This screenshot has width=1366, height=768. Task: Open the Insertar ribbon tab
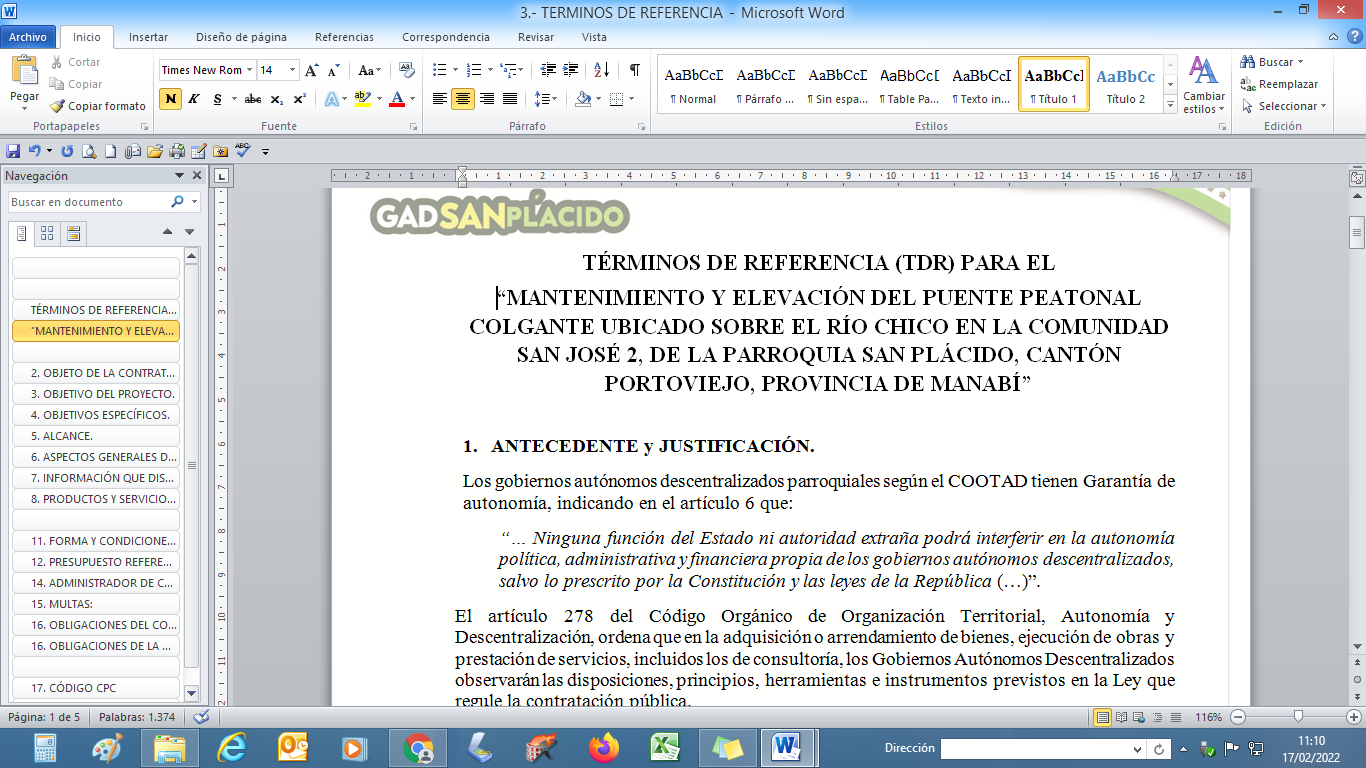(148, 37)
